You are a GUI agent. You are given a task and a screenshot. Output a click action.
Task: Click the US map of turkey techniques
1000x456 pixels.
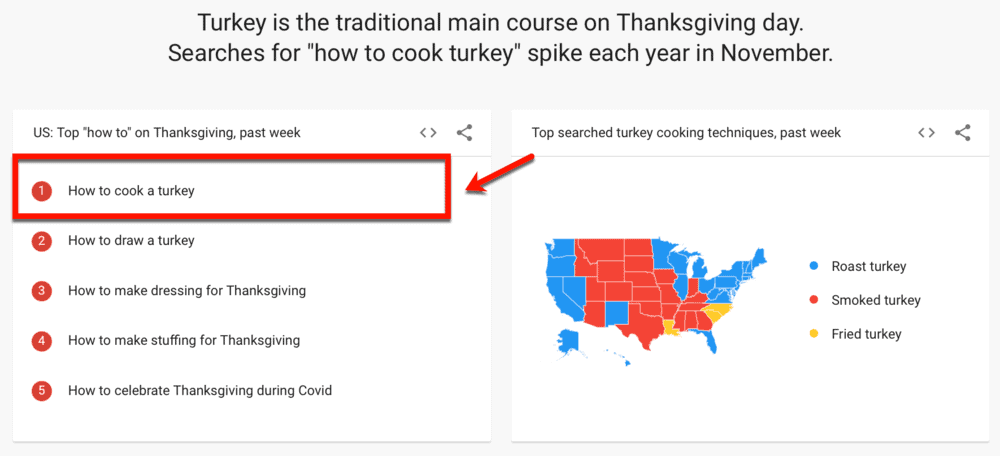[650, 295]
